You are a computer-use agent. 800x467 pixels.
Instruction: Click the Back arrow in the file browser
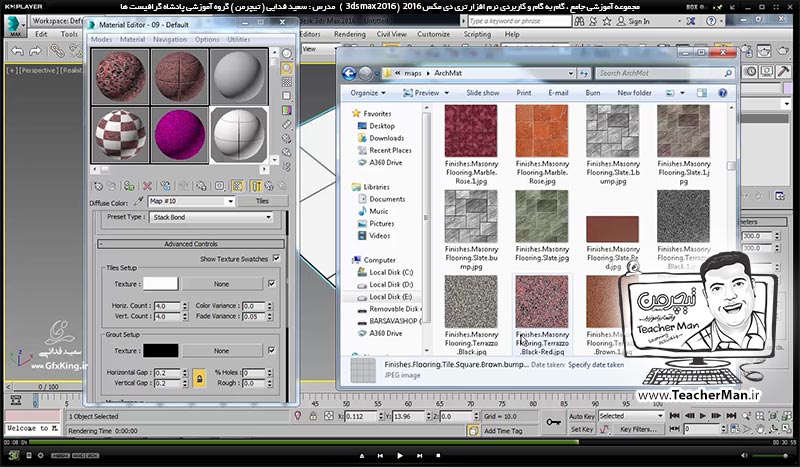[x=349, y=73]
